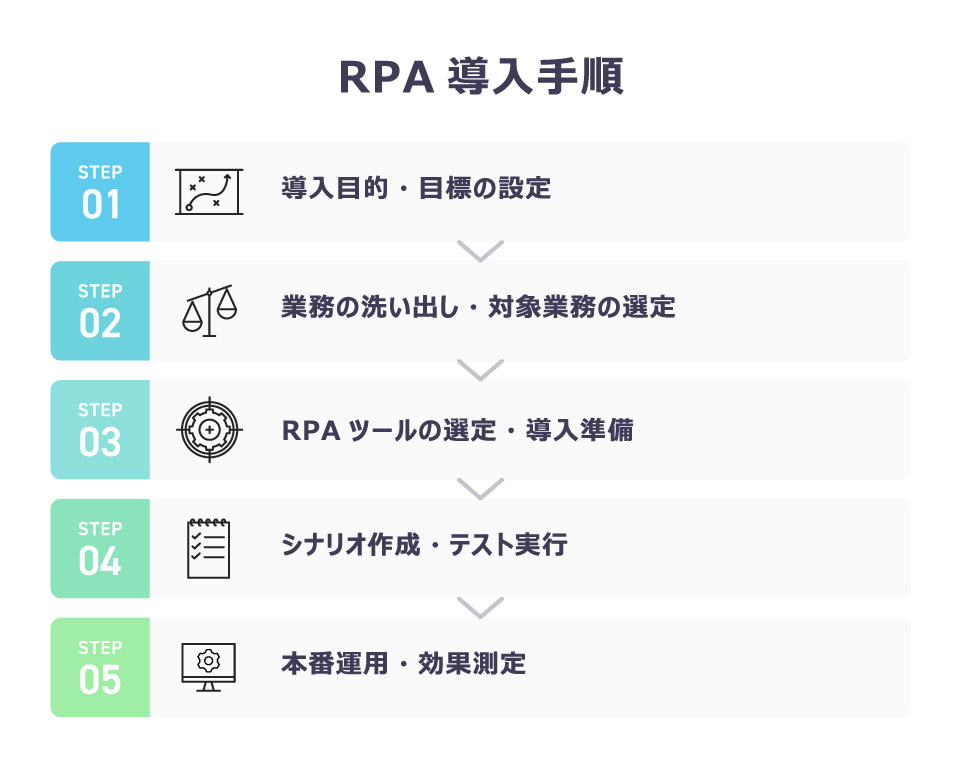This screenshot has width=961, height=773.
Task: Click the text RPAツールの選定・導入準備
Action: coord(457,430)
